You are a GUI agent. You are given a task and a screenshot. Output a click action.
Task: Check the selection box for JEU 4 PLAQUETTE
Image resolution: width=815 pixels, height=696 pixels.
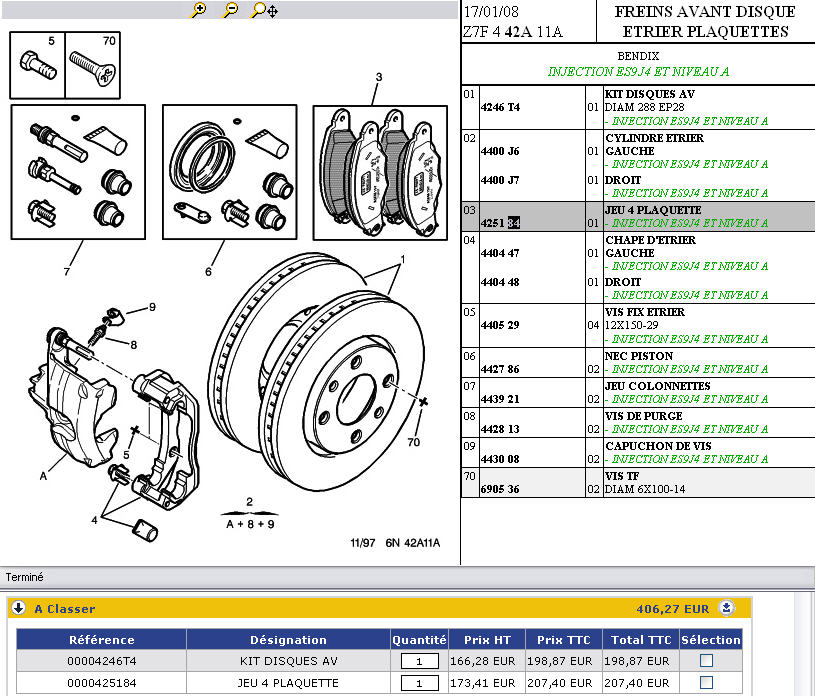tap(706, 683)
